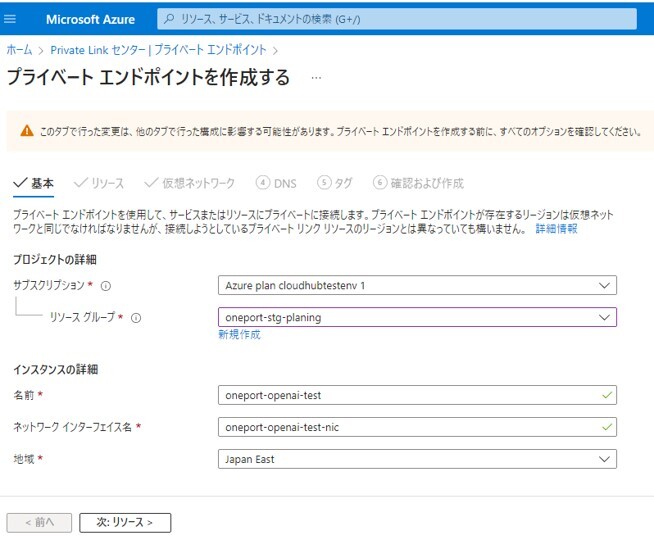Open the タグ tab

click(x=335, y=183)
